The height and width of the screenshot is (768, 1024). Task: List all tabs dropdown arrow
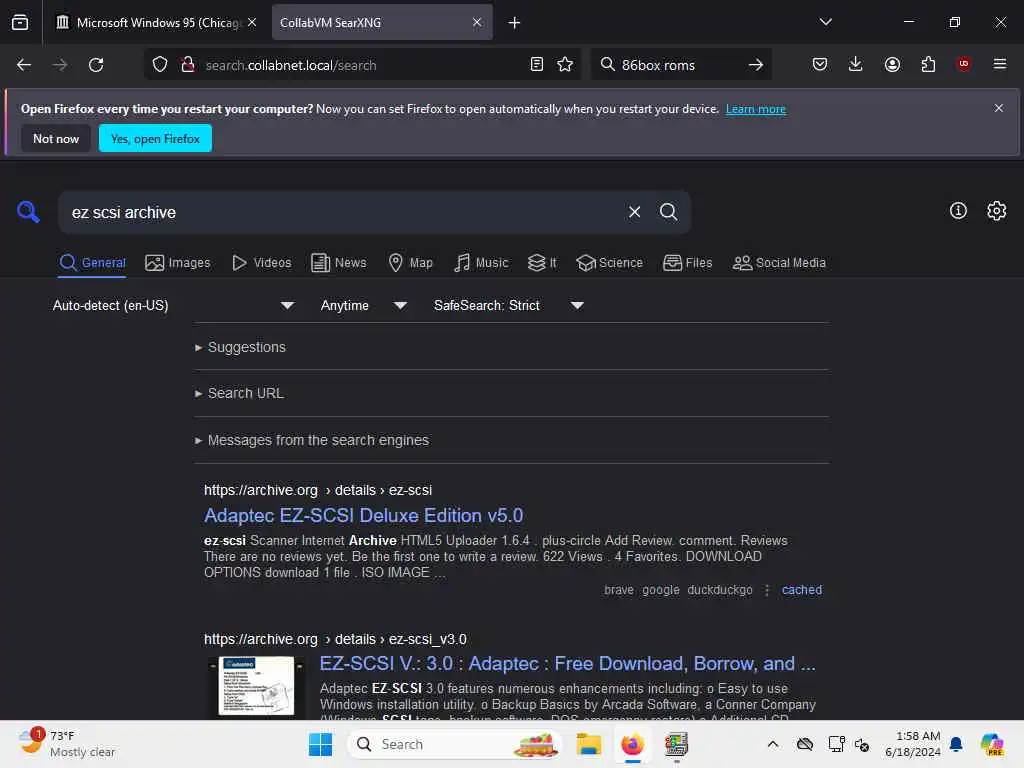[825, 22]
